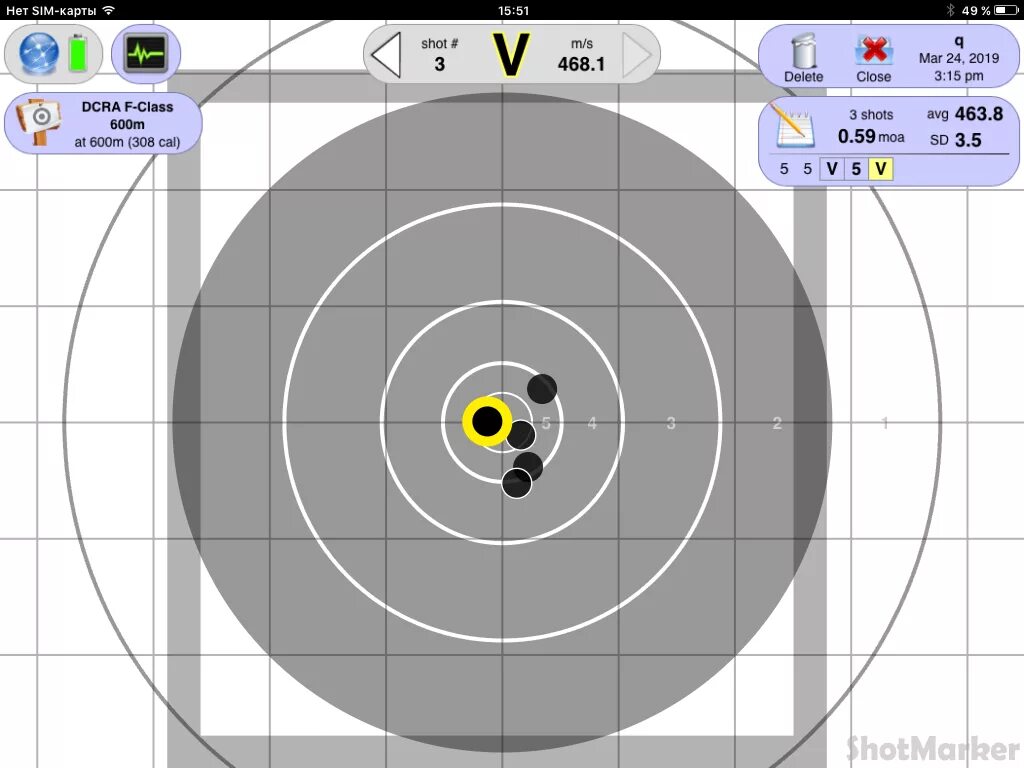Select the highlighted yellow V score

pyautogui.click(x=880, y=169)
